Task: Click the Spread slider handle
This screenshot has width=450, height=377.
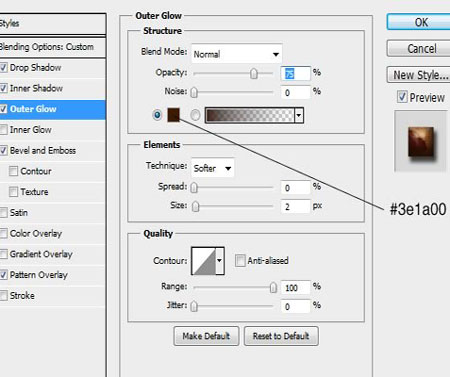Action: [194, 188]
